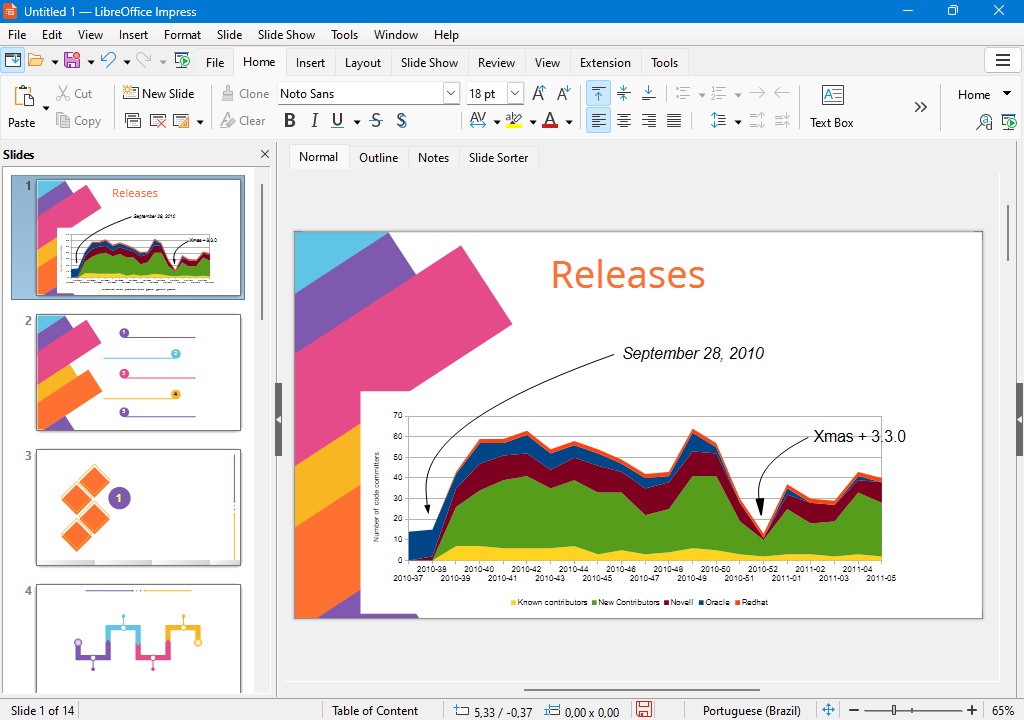Toggle Italic text style

pos(314,121)
